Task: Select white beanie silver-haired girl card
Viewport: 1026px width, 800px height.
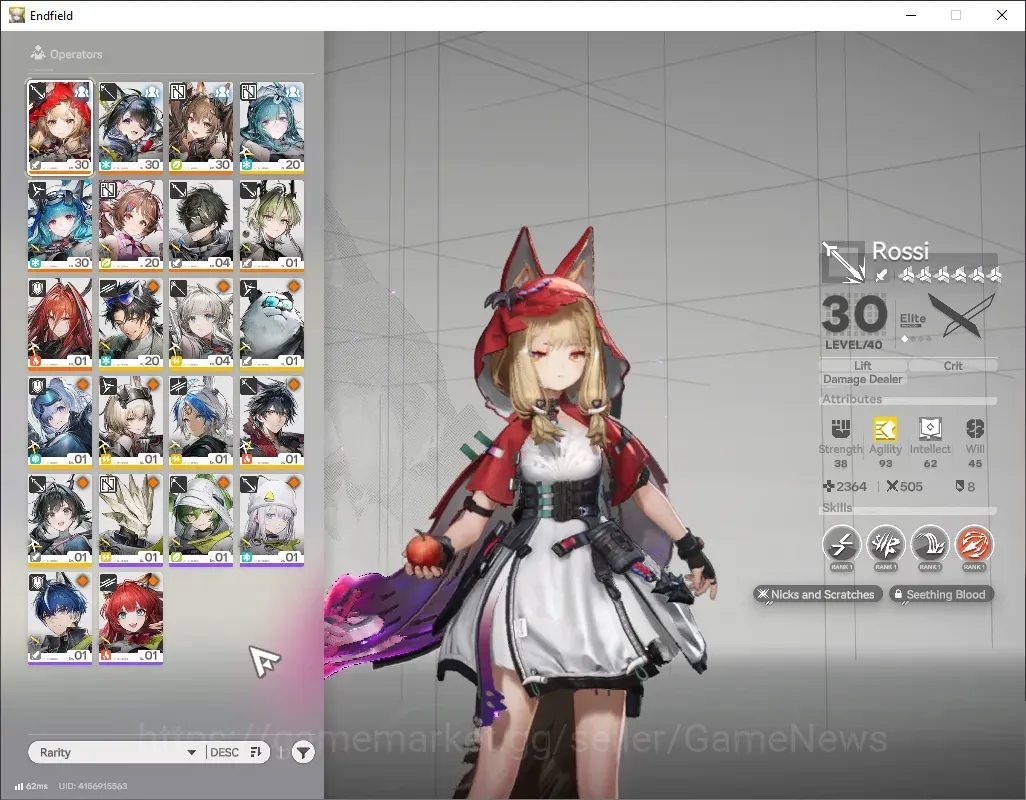Action: pos(272,520)
